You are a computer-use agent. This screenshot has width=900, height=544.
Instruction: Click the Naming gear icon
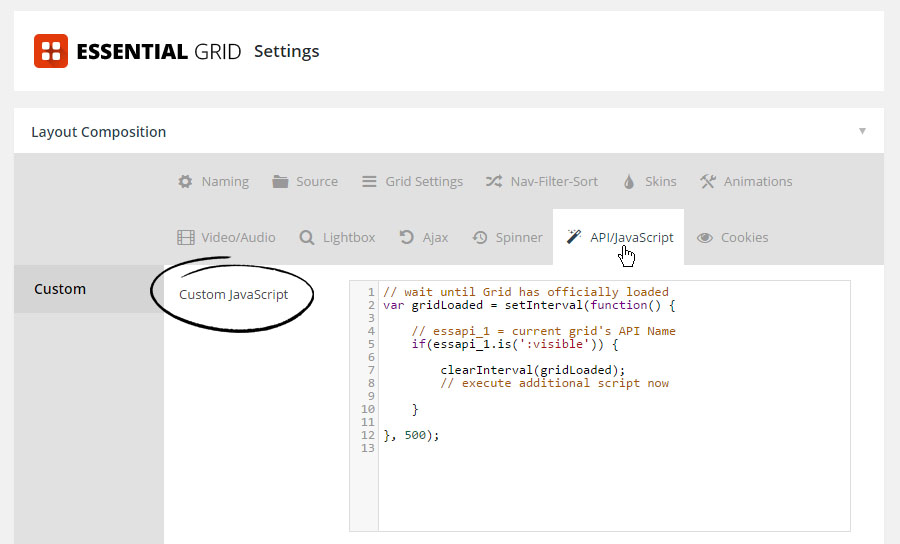tap(185, 182)
